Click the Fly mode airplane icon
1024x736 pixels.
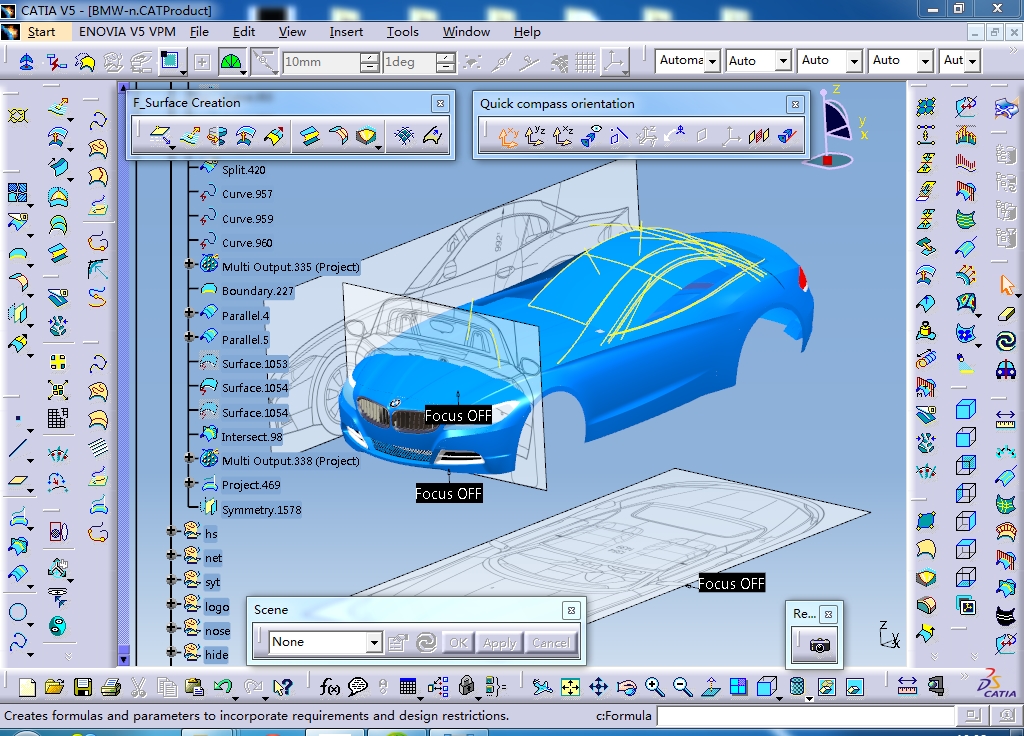[542, 687]
